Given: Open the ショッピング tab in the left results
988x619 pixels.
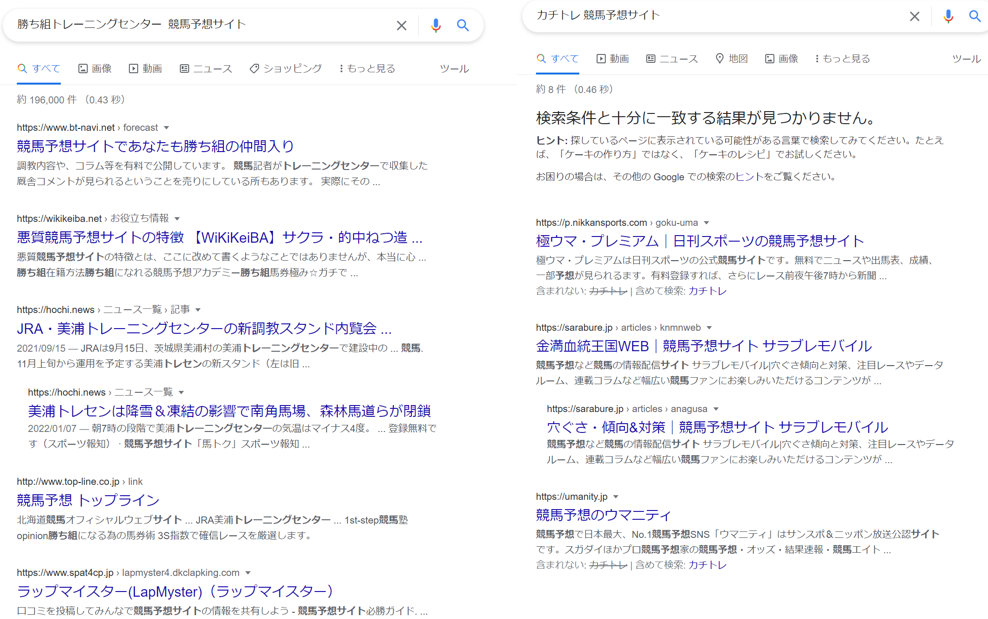Looking at the screenshot, I should coord(285,69).
